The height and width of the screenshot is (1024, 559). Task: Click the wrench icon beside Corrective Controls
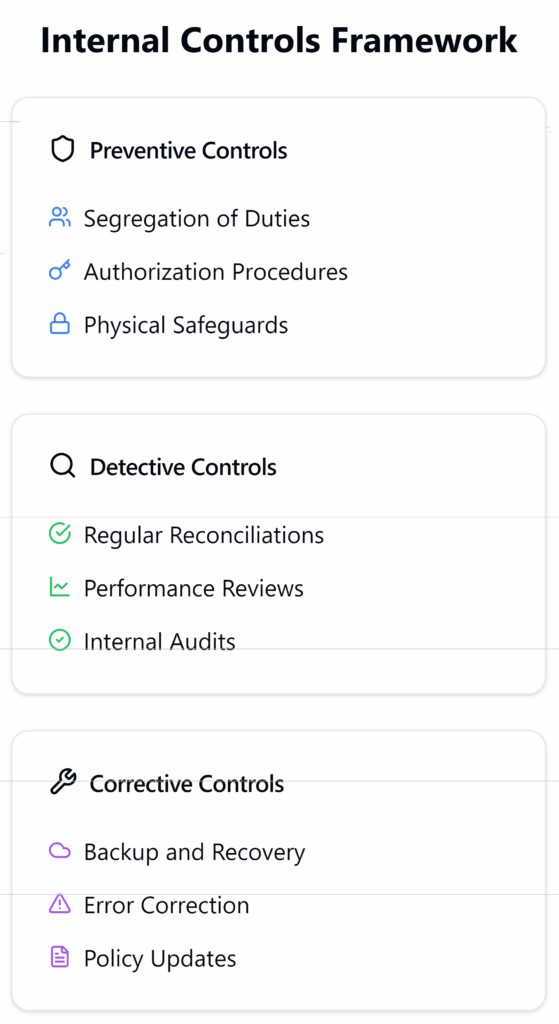point(63,782)
